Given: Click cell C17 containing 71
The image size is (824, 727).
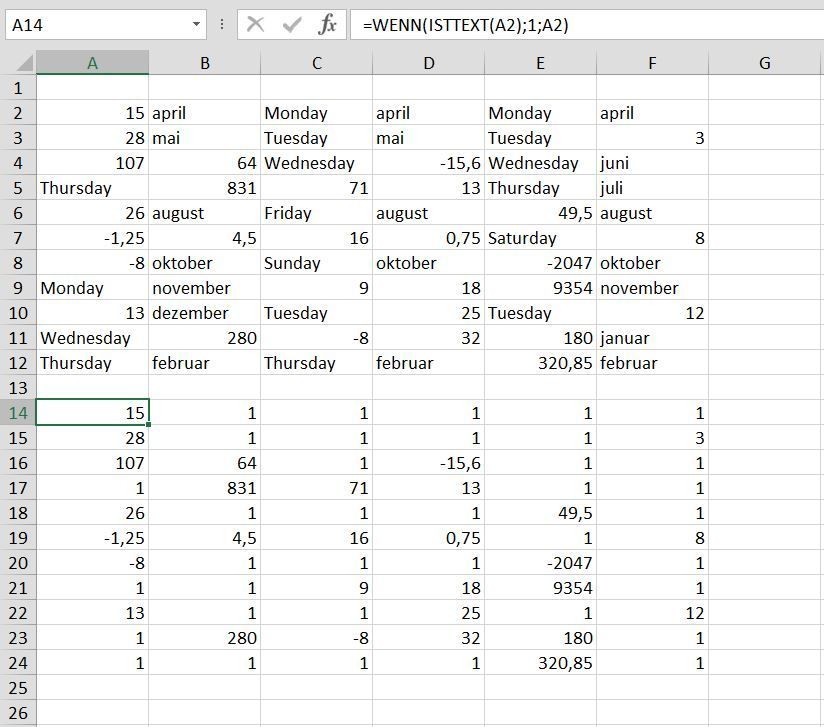Looking at the screenshot, I should pos(316,488).
